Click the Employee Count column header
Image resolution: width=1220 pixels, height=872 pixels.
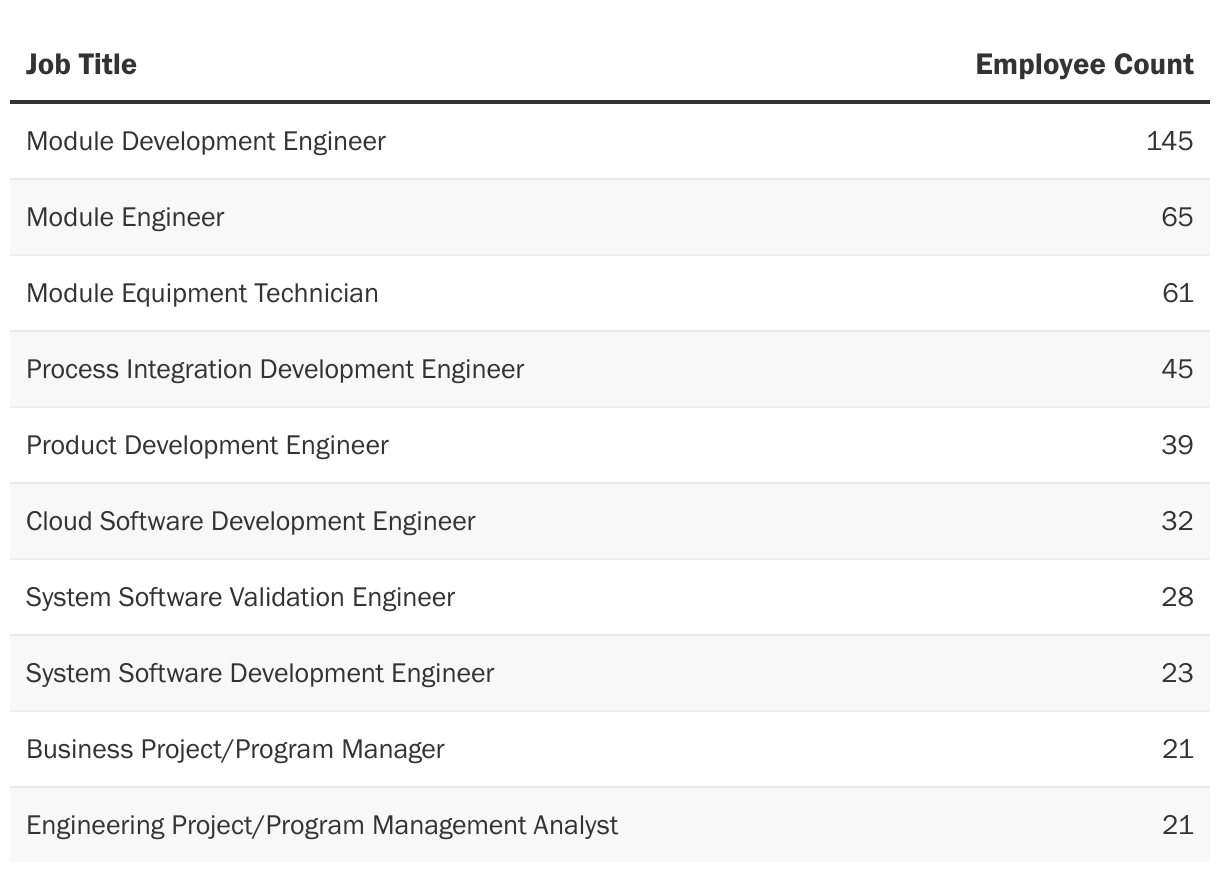pyautogui.click(x=1084, y=64)
